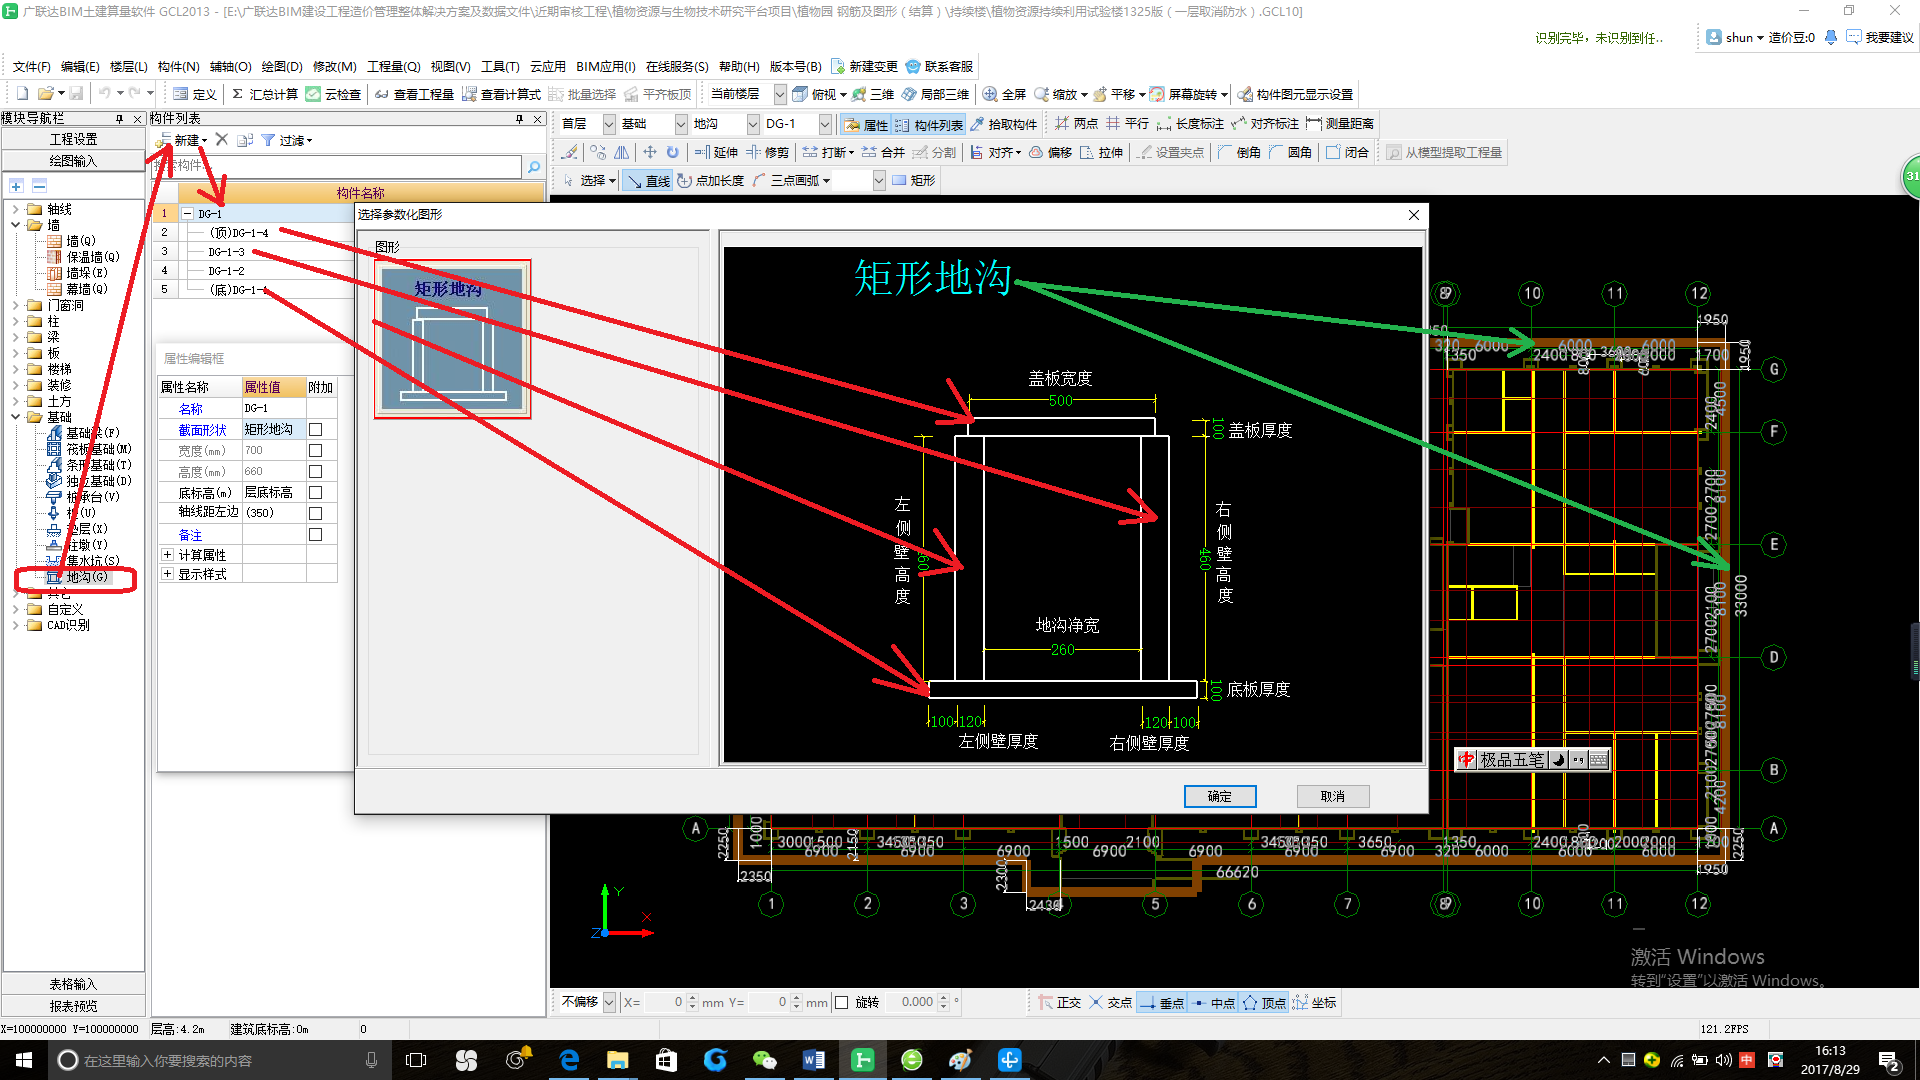
Task: Click the 拾取构件 picker tool
Action: (x=1004, y=124)
